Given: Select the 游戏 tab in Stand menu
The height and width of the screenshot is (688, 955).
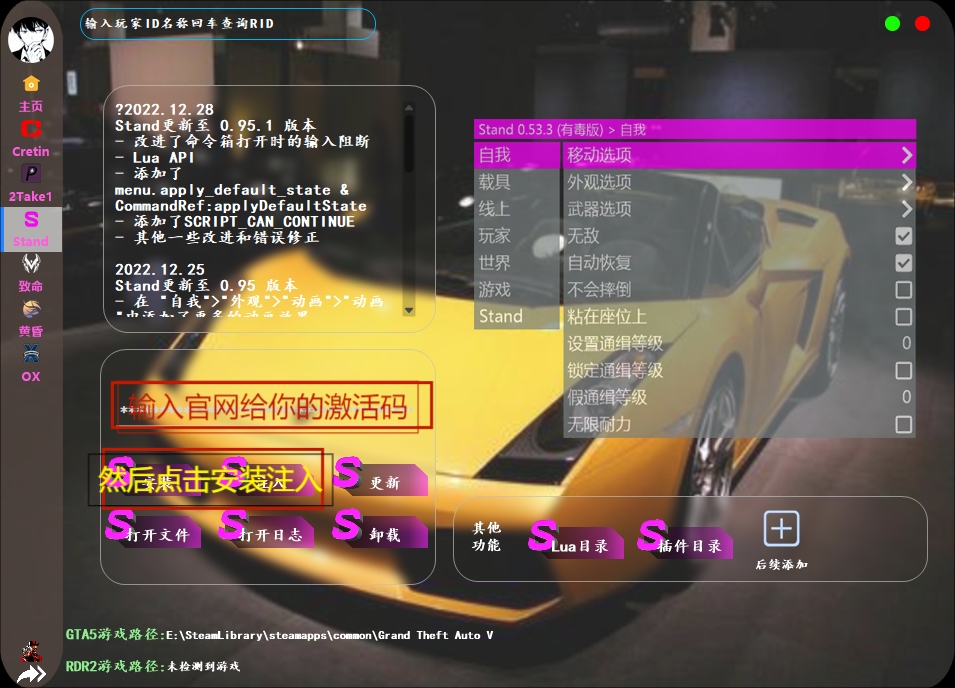Looking at the screenshot, I should (516, 290).
